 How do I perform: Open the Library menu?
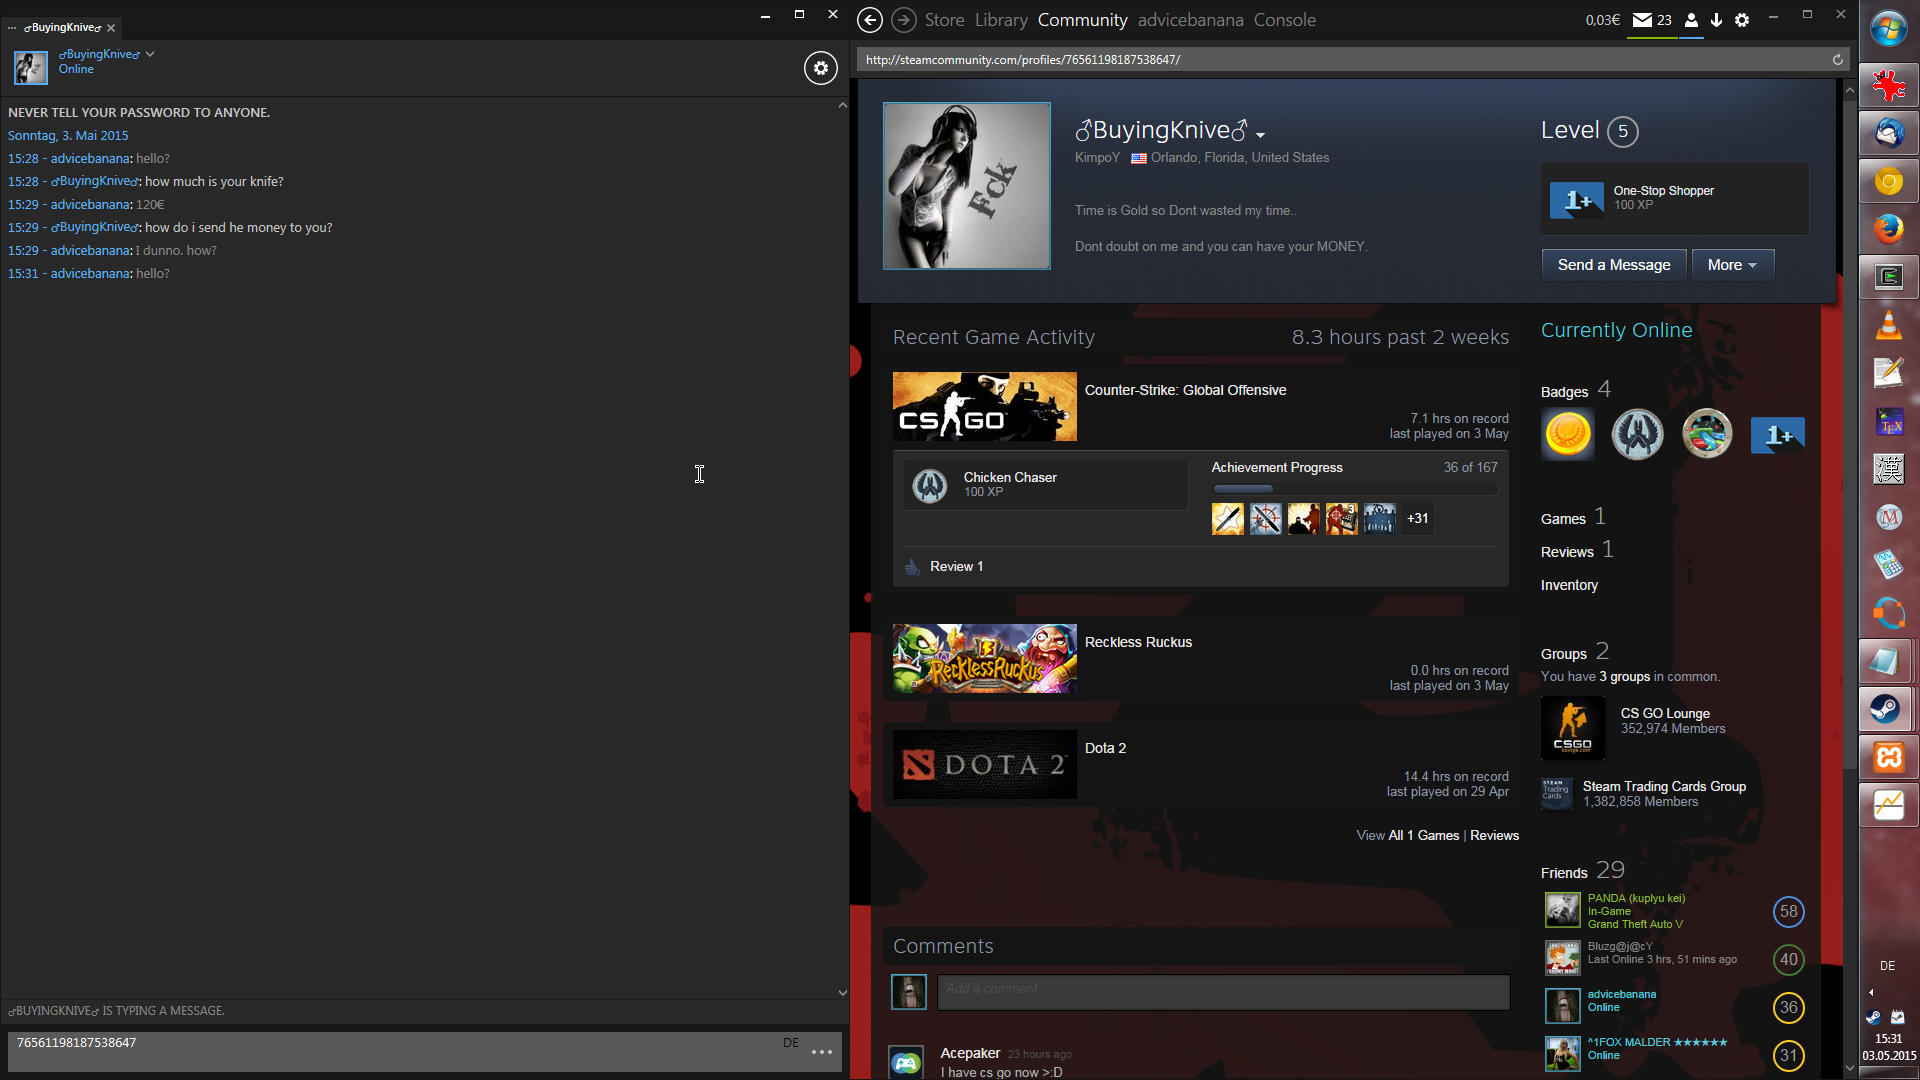point(1001,20)
